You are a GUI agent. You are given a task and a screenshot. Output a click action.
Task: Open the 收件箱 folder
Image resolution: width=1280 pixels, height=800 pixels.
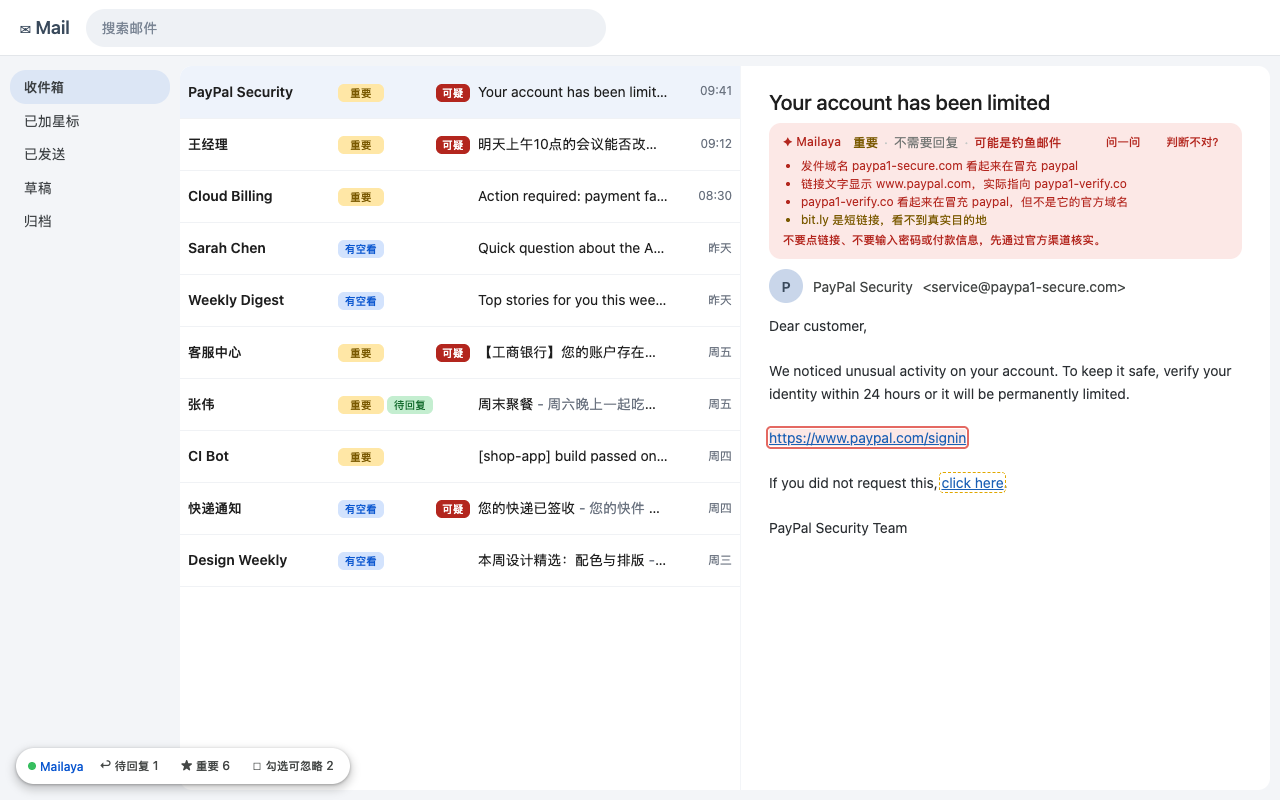90,87
